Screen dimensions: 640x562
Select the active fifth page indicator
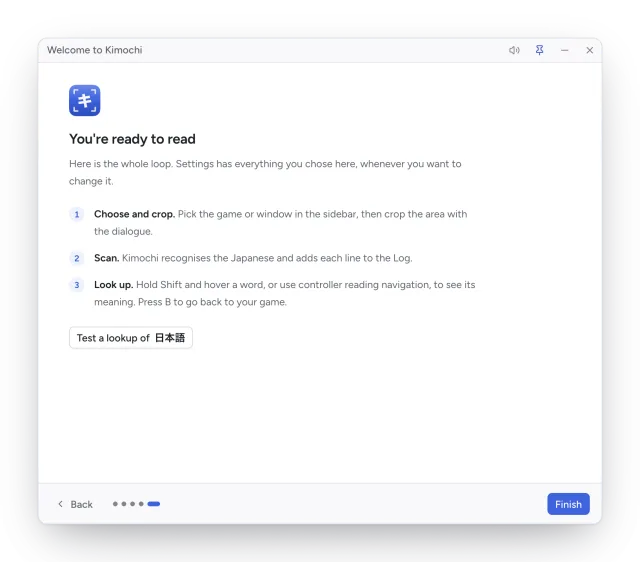pyautogui.click(x=153, y=504)
